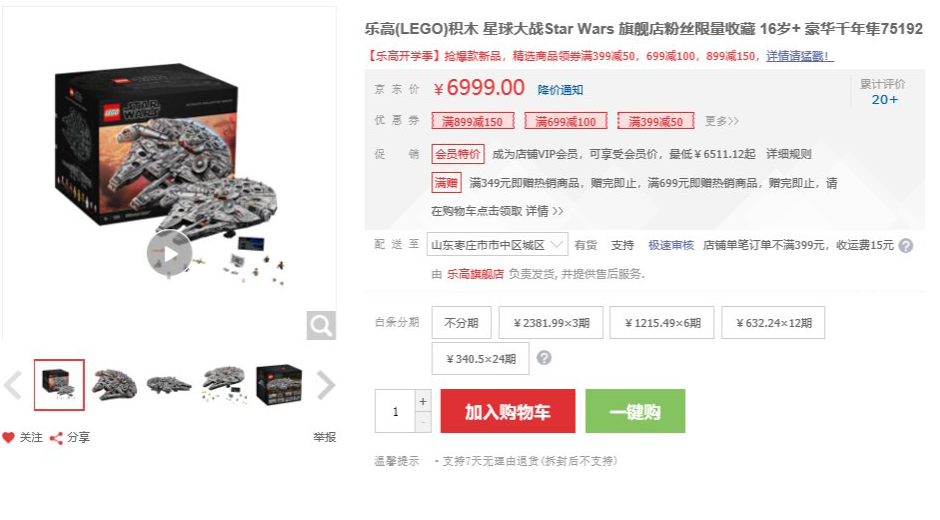Click the 分享 share icon
Image resolution: width=940 pixels, height=520 pixels.
[x=56, y=438]
